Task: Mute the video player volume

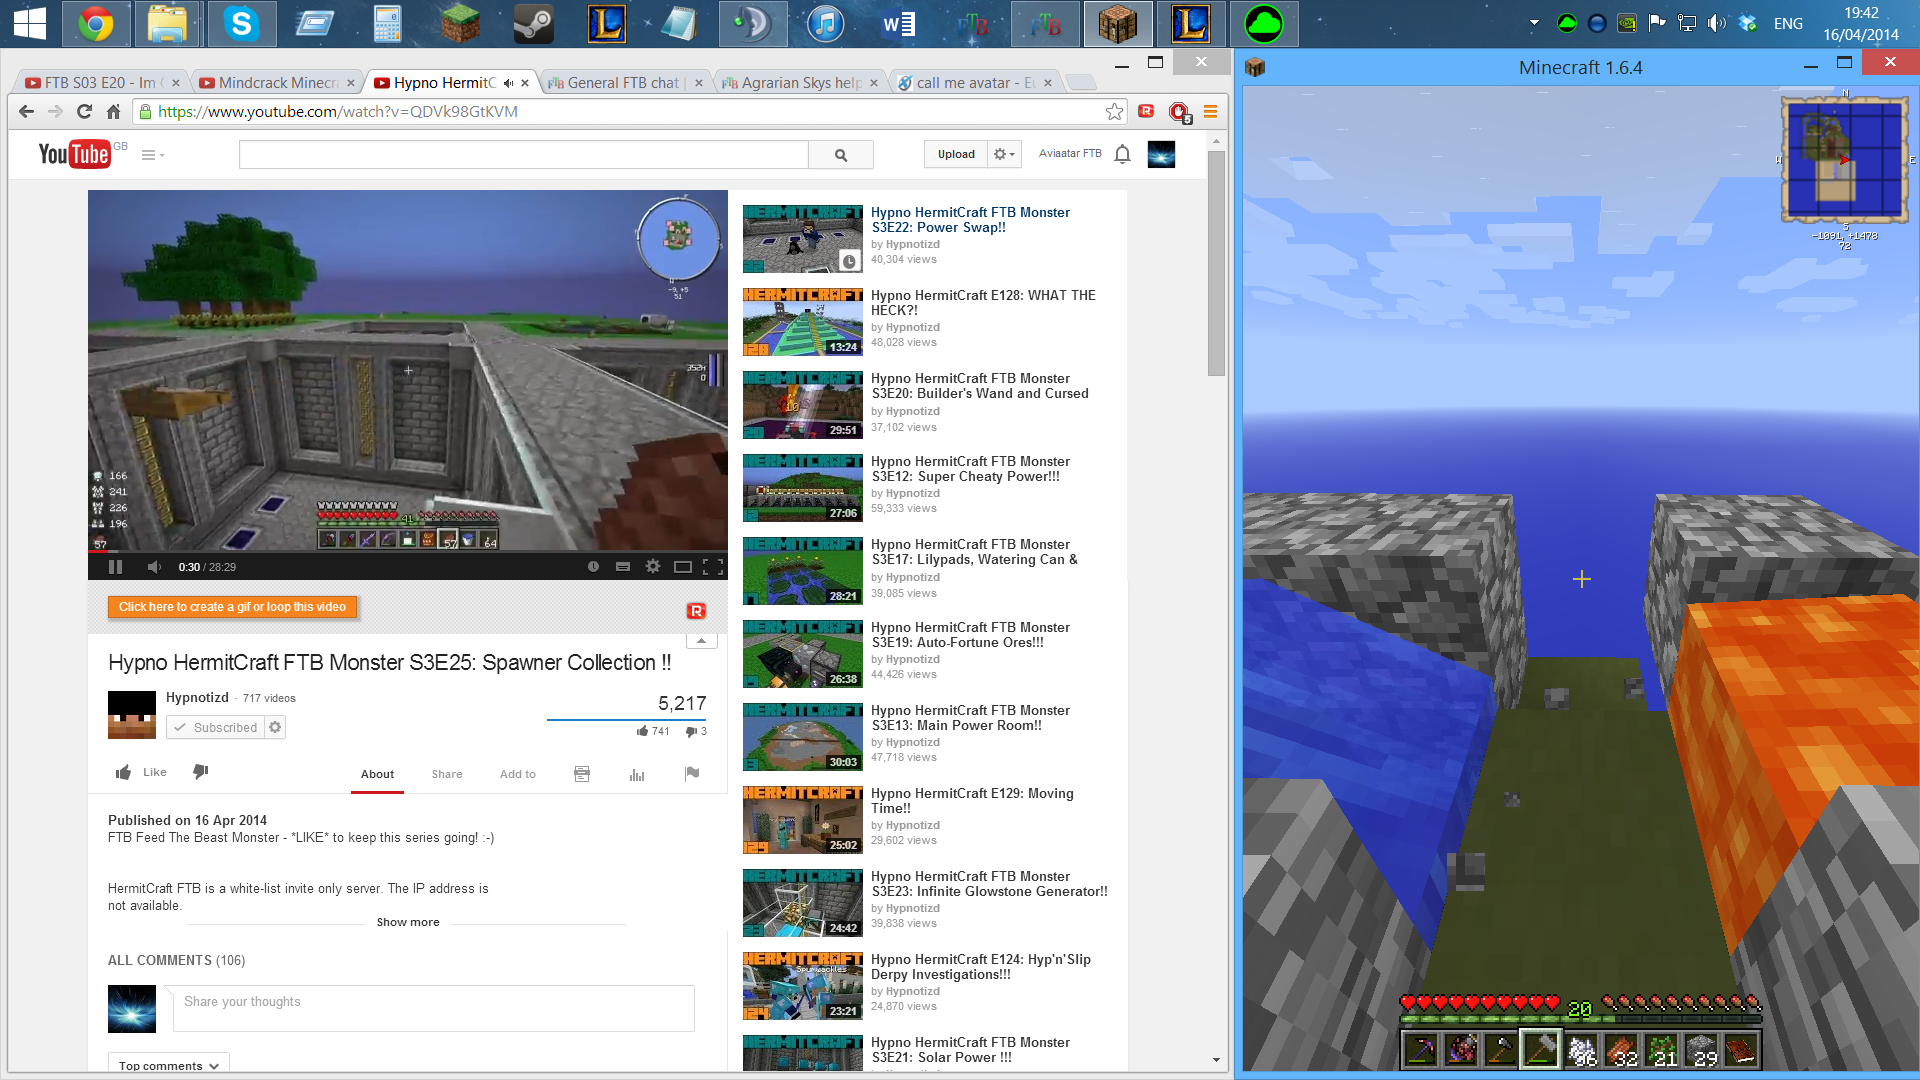Action: click(154, 567)
